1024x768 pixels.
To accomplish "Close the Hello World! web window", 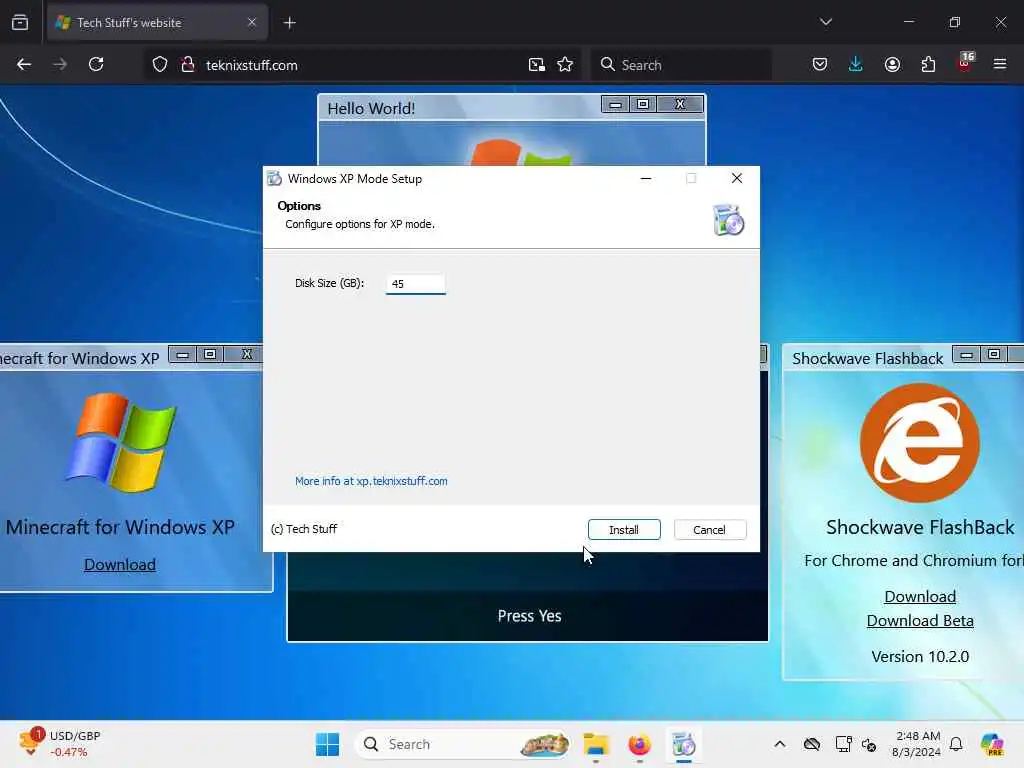I will pos(680,104).
